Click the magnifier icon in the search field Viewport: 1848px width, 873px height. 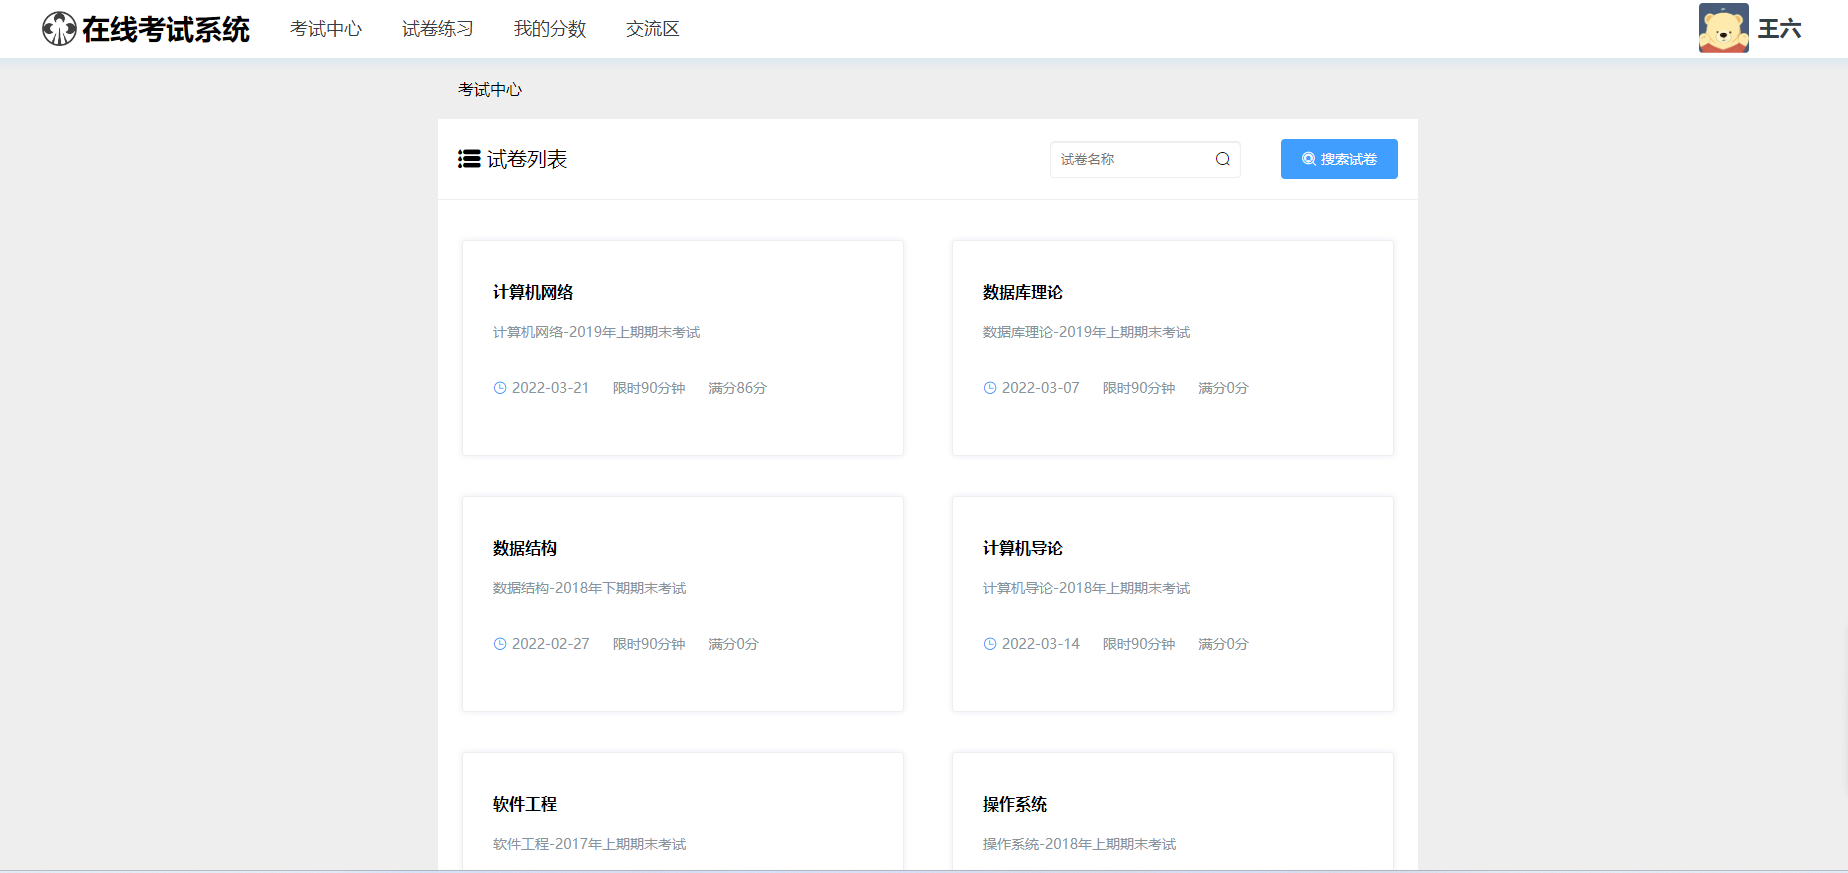(1222, 159)
